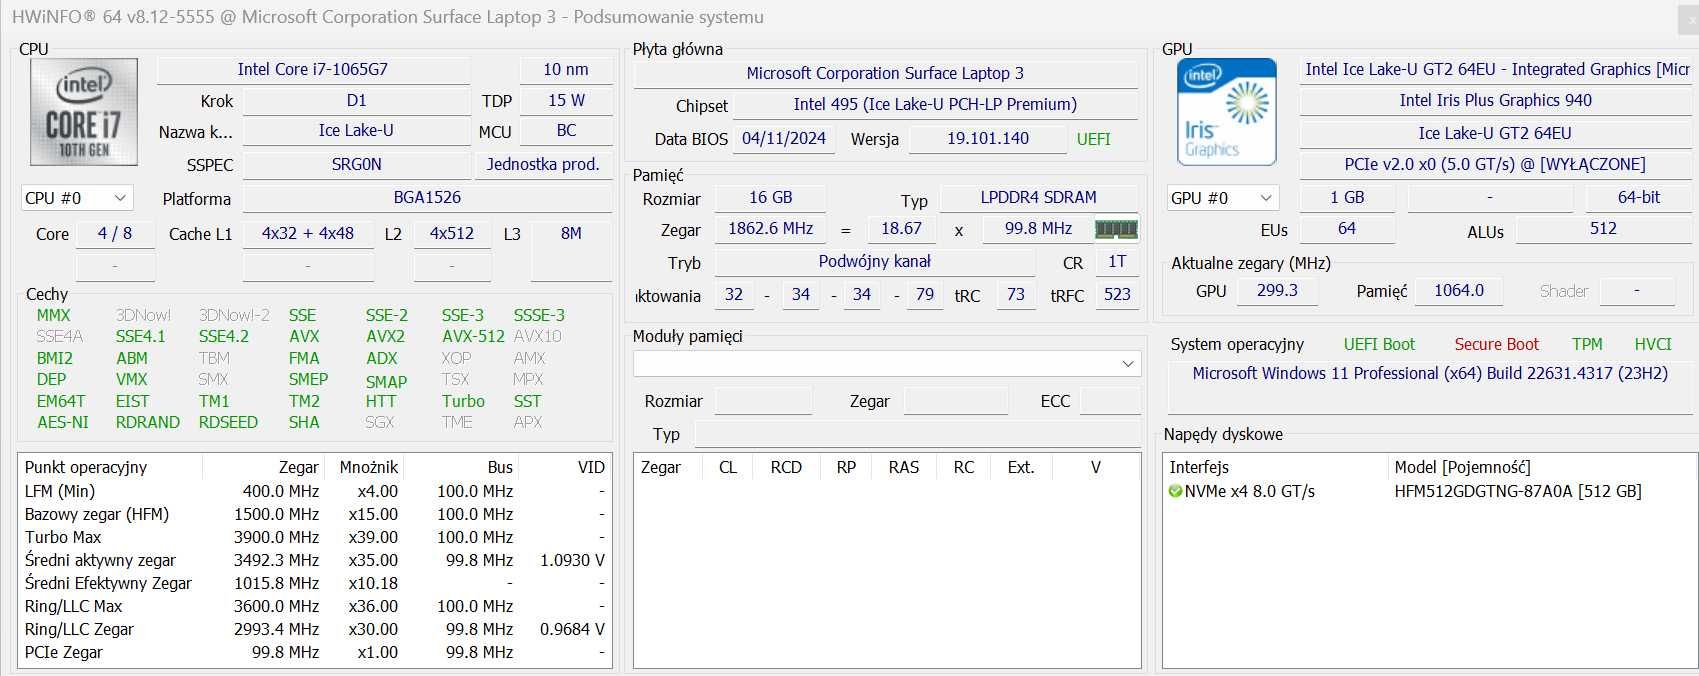Select the Ring/LLC Max row
Image resolution: width=1699 pixels, height=676 pixels.
pos(314,606)
